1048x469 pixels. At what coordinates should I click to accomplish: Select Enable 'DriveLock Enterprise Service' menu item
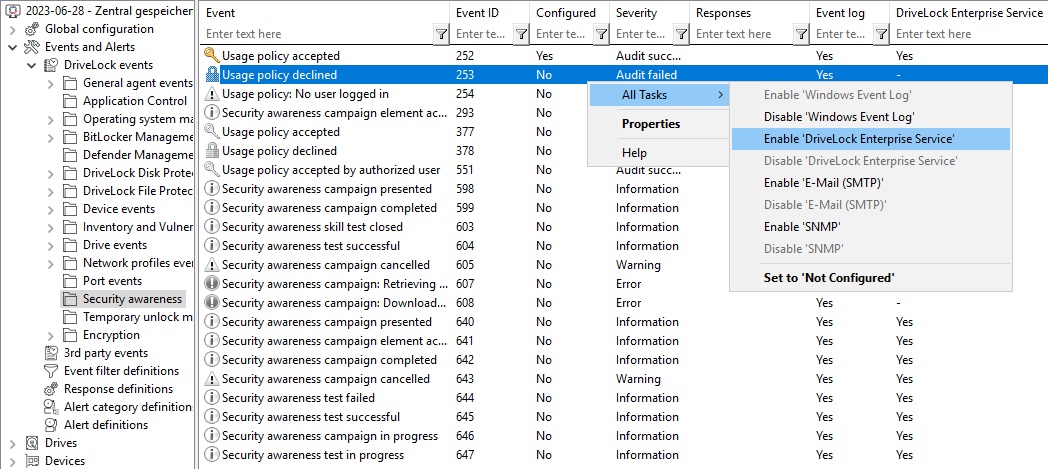[859, 139]
